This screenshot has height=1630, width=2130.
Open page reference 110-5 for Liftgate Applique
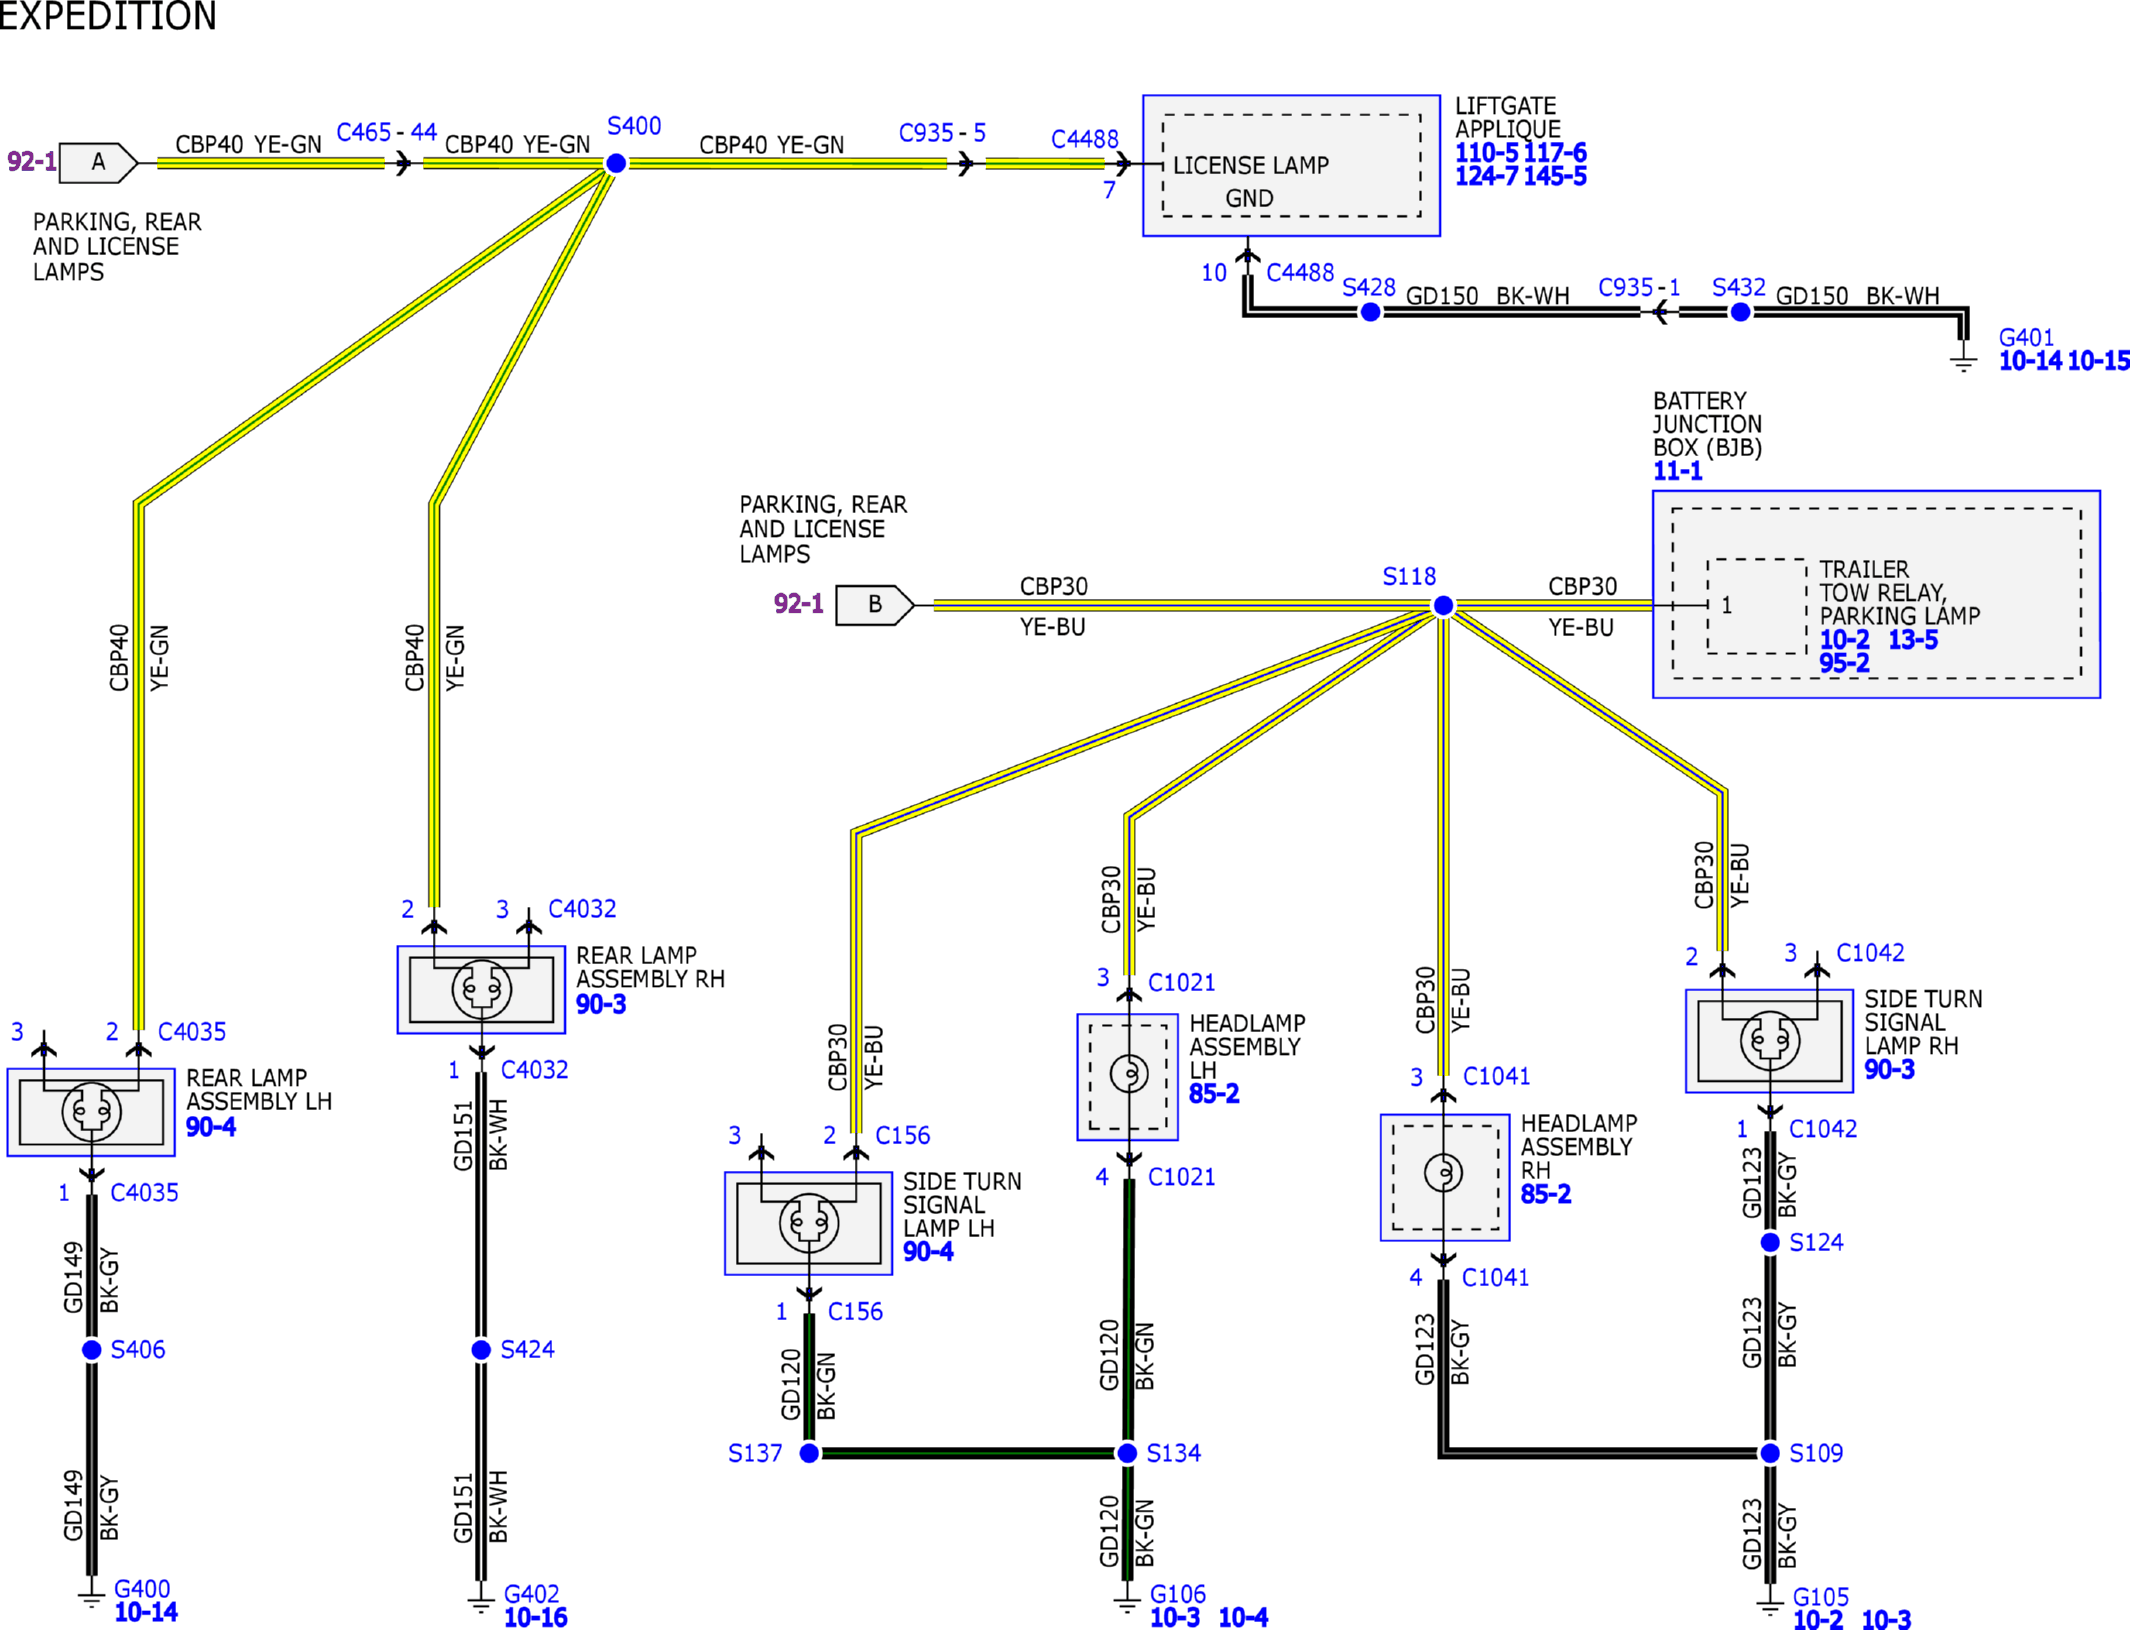[1486, 153]
